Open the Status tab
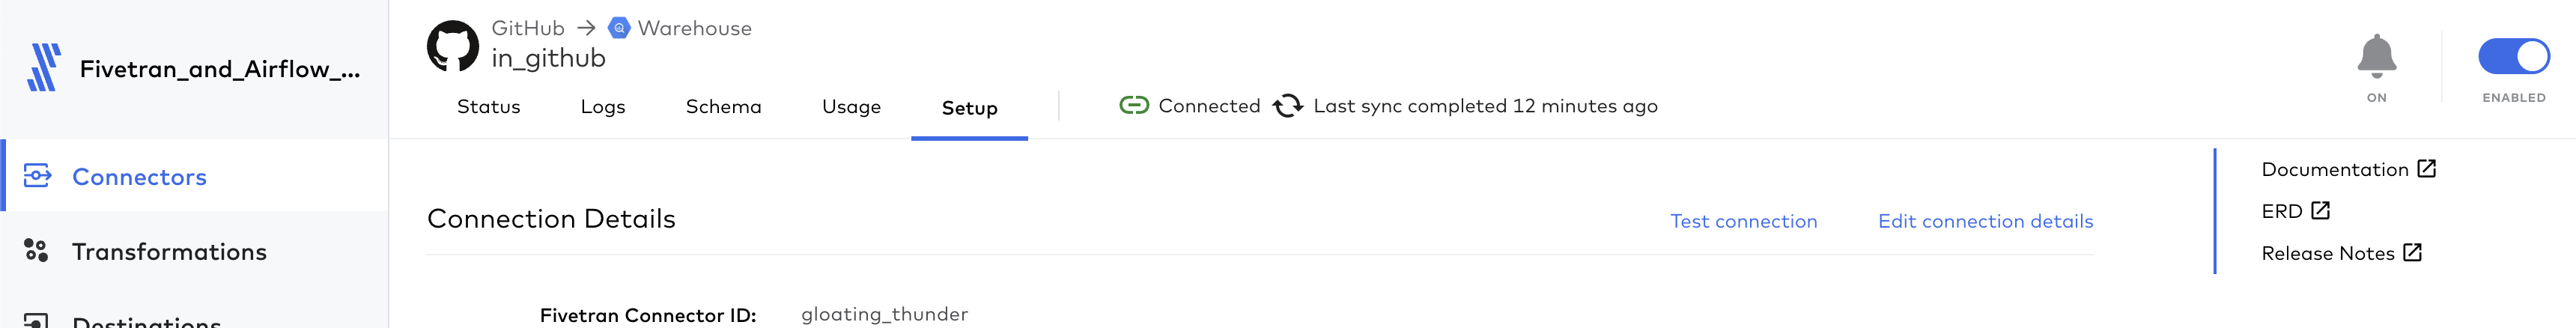This screenshot has height=328, width=2576. coord(488,107)
